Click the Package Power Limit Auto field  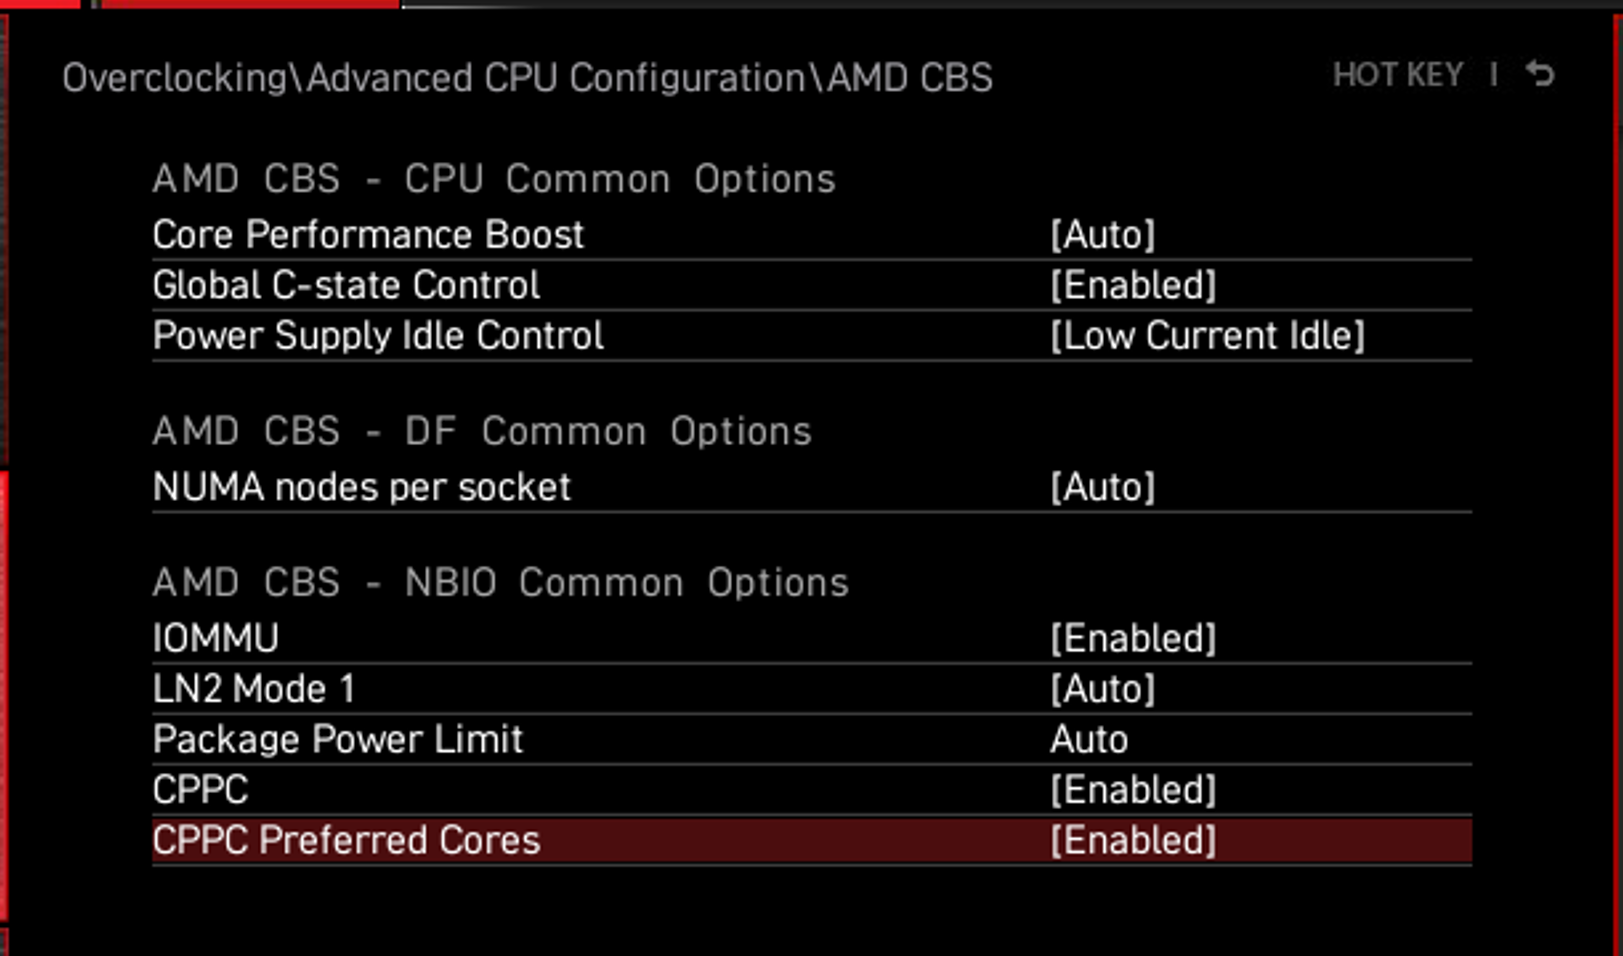1089,740
